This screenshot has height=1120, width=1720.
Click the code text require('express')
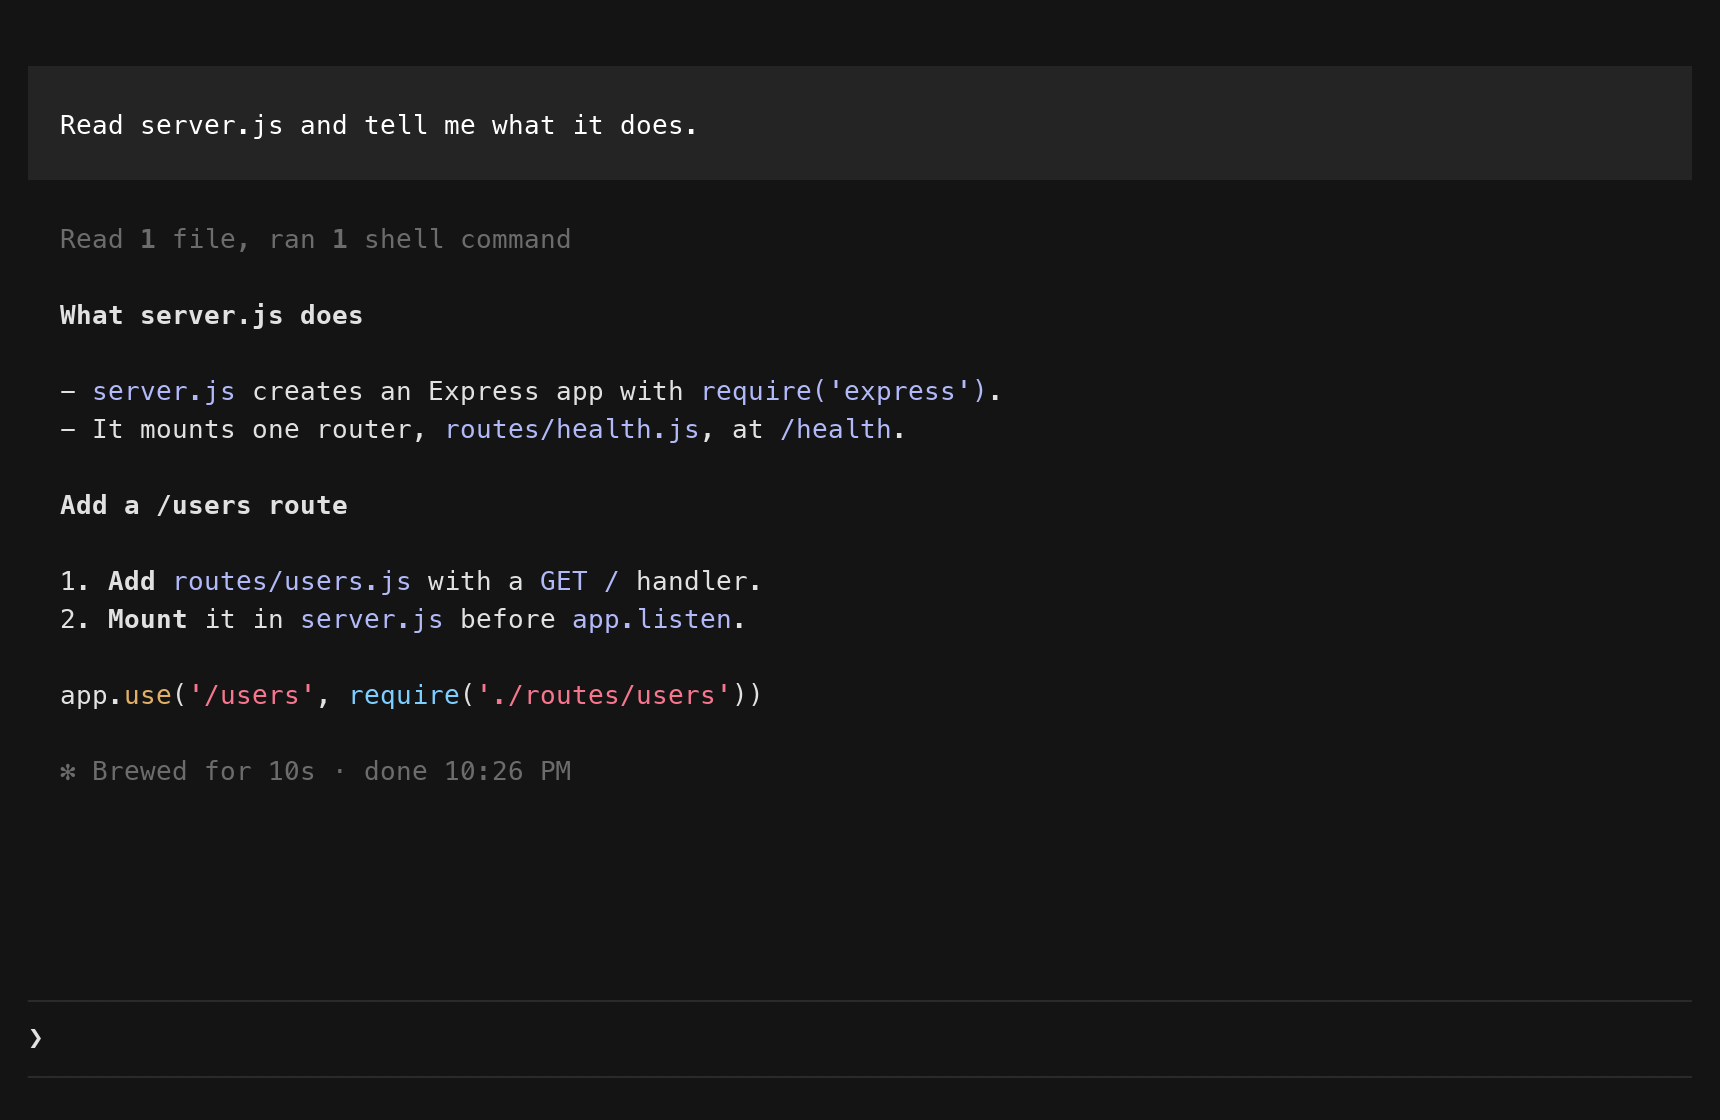(844, 391)
